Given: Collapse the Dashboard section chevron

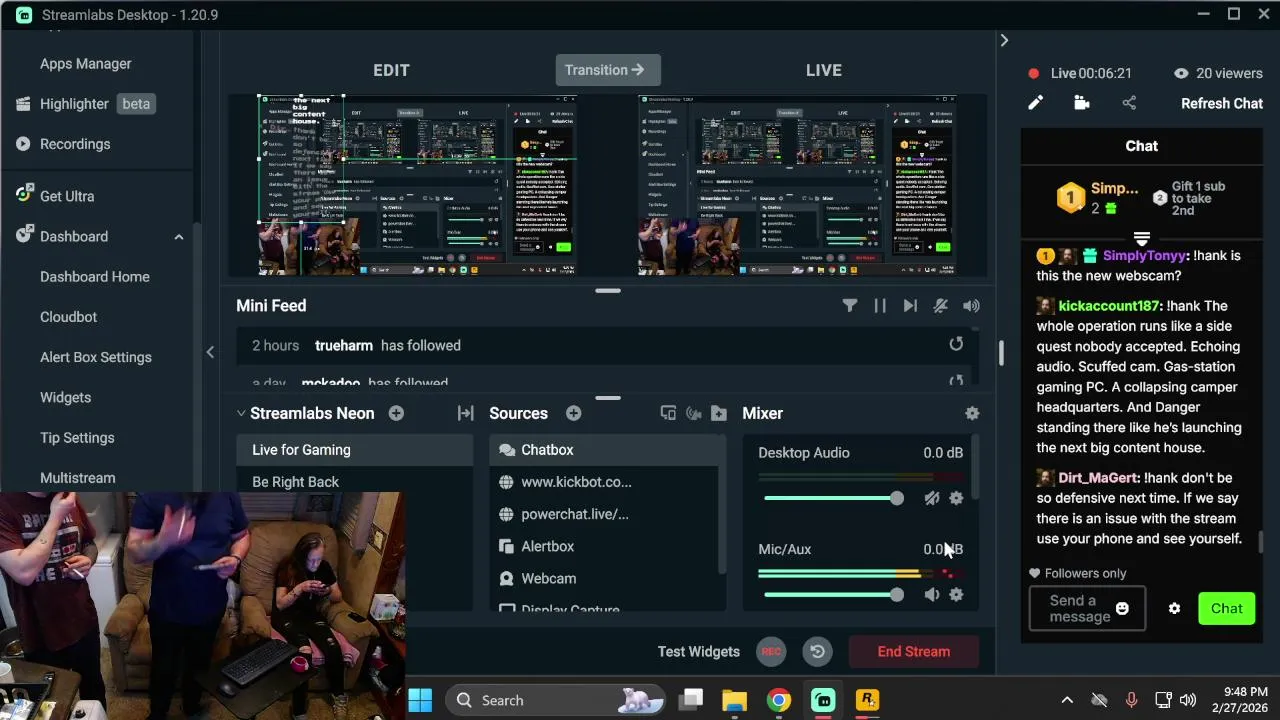Looking at the screenshot, I should [x=179, y=237].
